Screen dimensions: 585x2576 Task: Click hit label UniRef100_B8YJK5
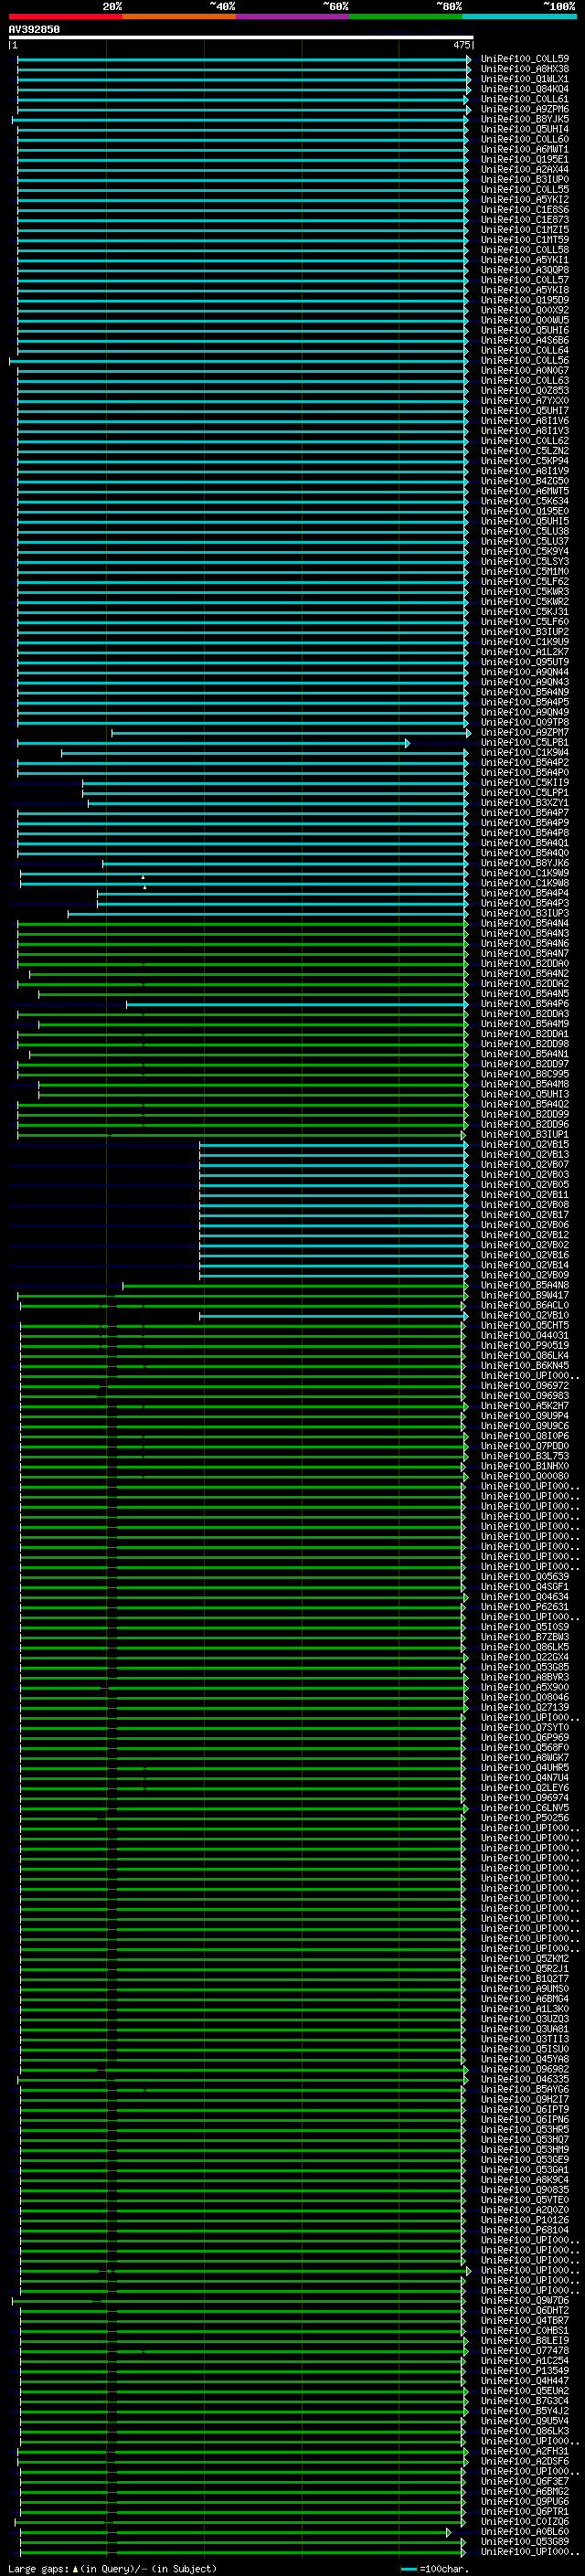point(525,119)
